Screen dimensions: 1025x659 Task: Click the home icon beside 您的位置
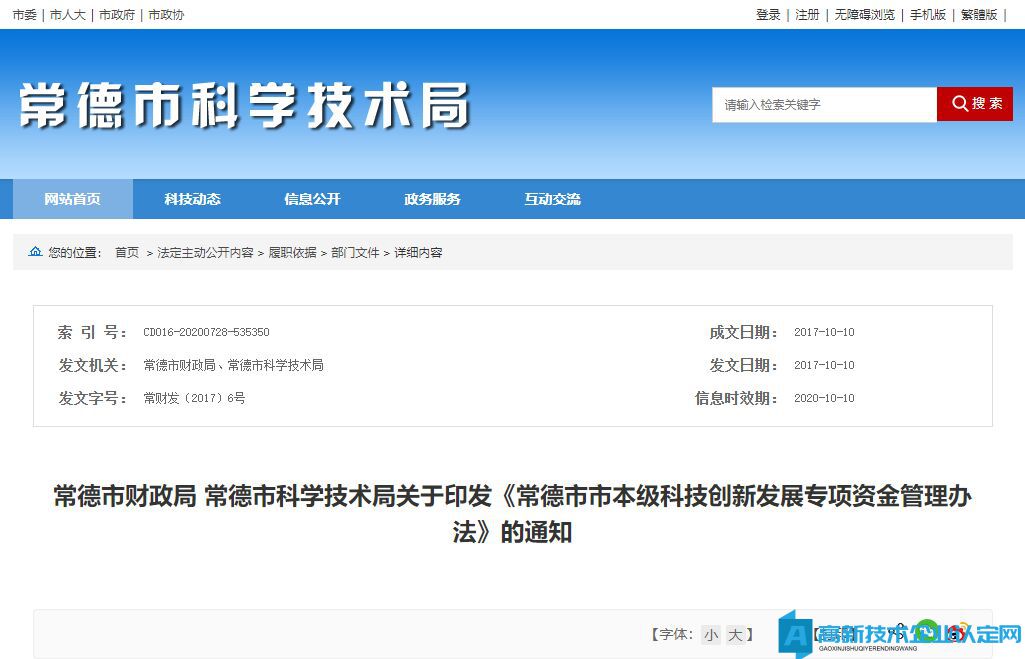tap(35, 252)
